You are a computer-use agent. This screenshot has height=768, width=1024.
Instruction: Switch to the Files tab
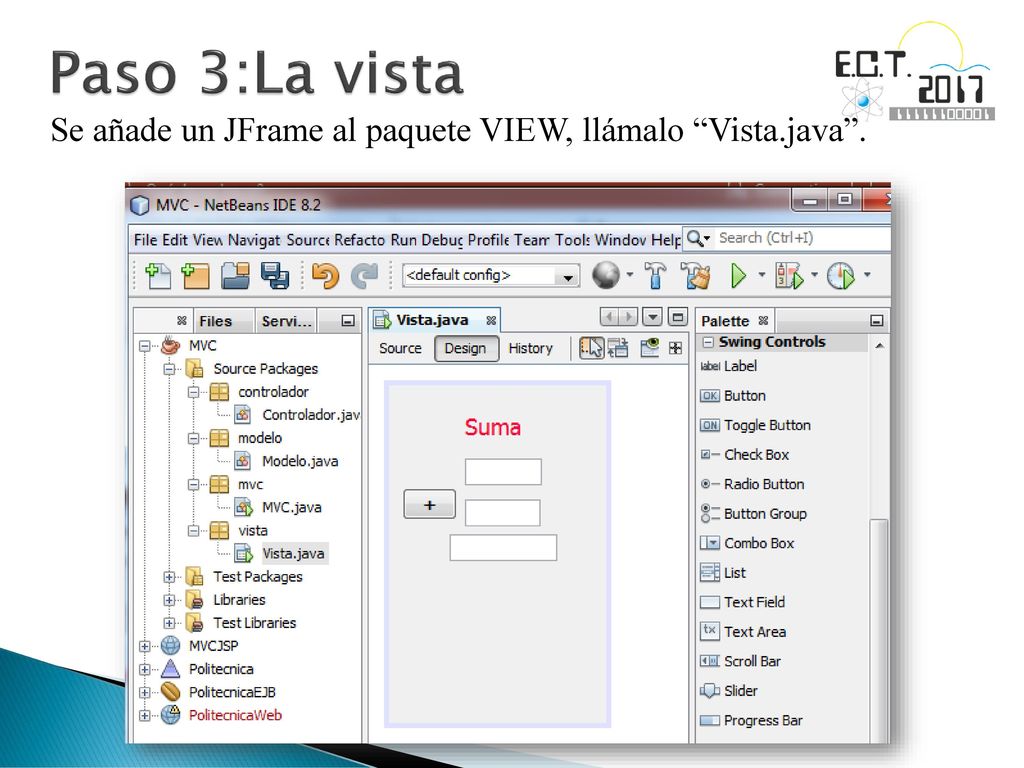pyautogui.click(x=216, y=321)
